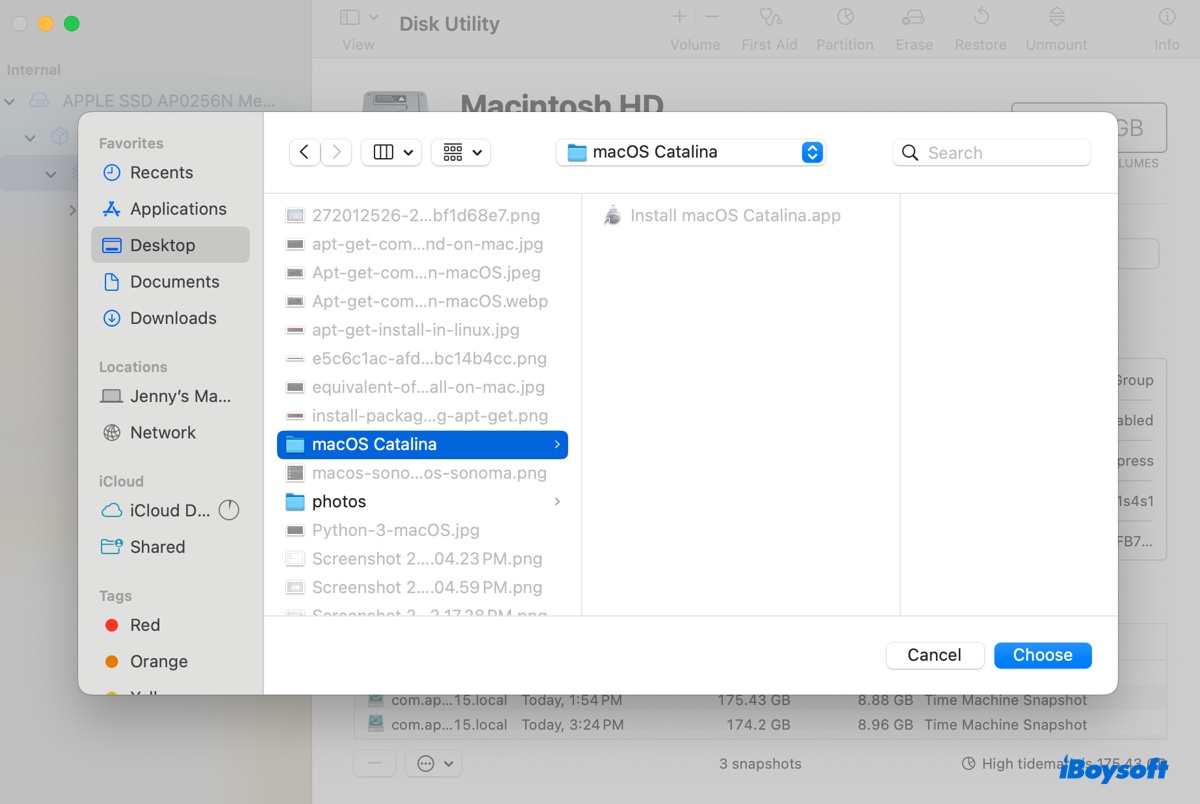Expand the macOS Catalina folder chevron
Viewport: 1200px width, 804px height.
pos(557,444)
